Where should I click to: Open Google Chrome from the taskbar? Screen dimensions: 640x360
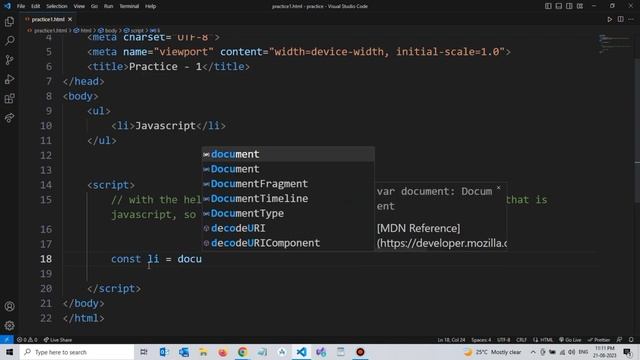click(x=242, y=352)
